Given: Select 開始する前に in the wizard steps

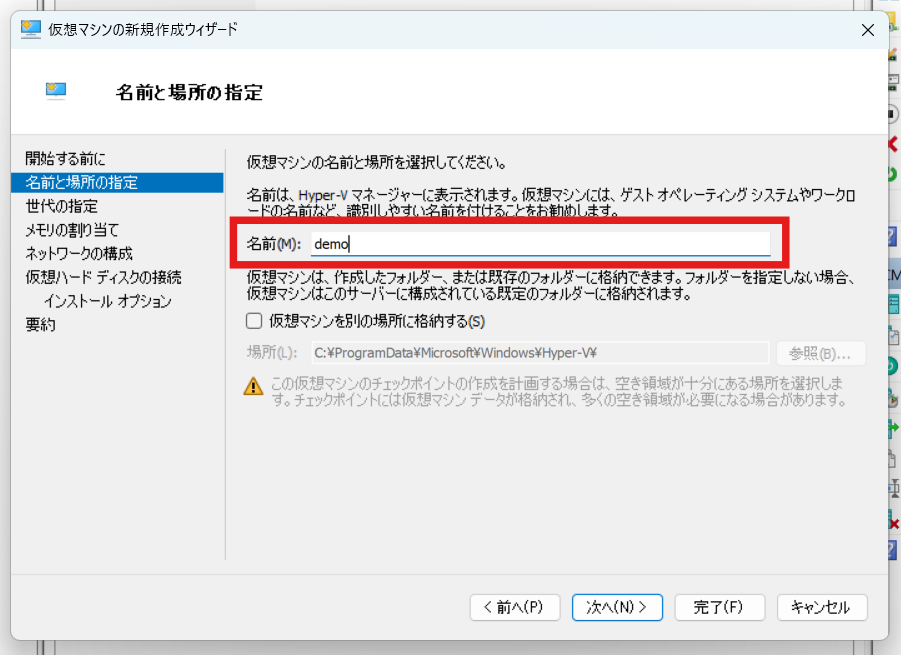Looking at the screenshot, I should click(x=66, y=159).
